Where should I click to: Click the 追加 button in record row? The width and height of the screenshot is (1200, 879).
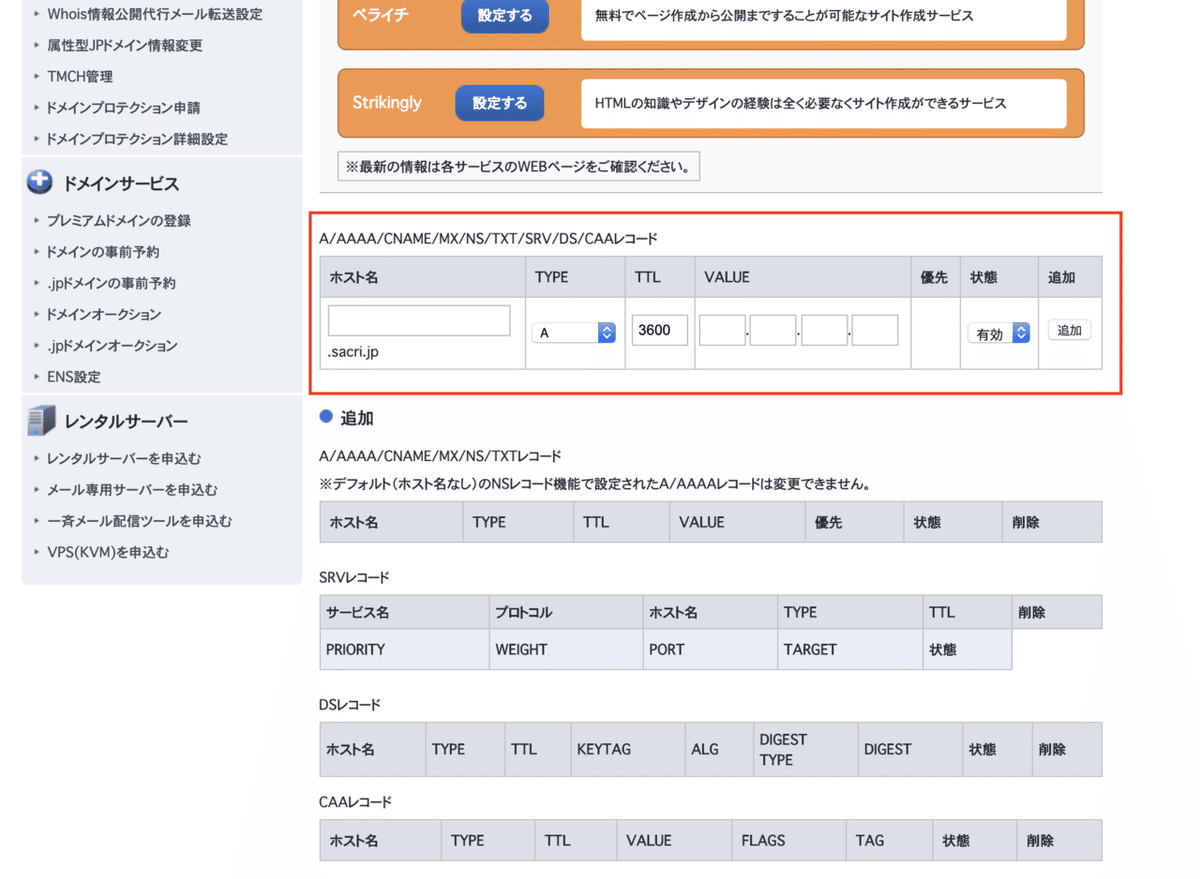[x=1069, y=330]
